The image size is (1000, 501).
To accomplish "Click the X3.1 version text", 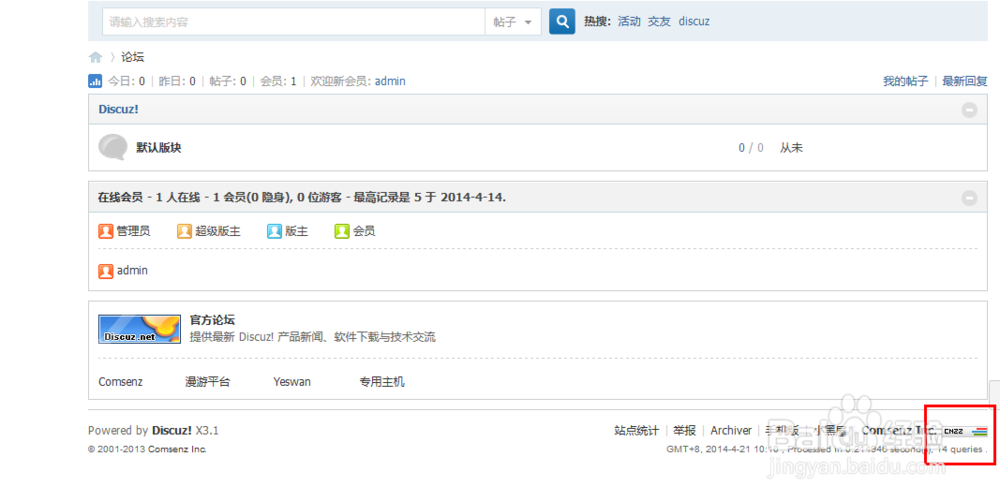I will pyautogui.click(x=207, y=430).
